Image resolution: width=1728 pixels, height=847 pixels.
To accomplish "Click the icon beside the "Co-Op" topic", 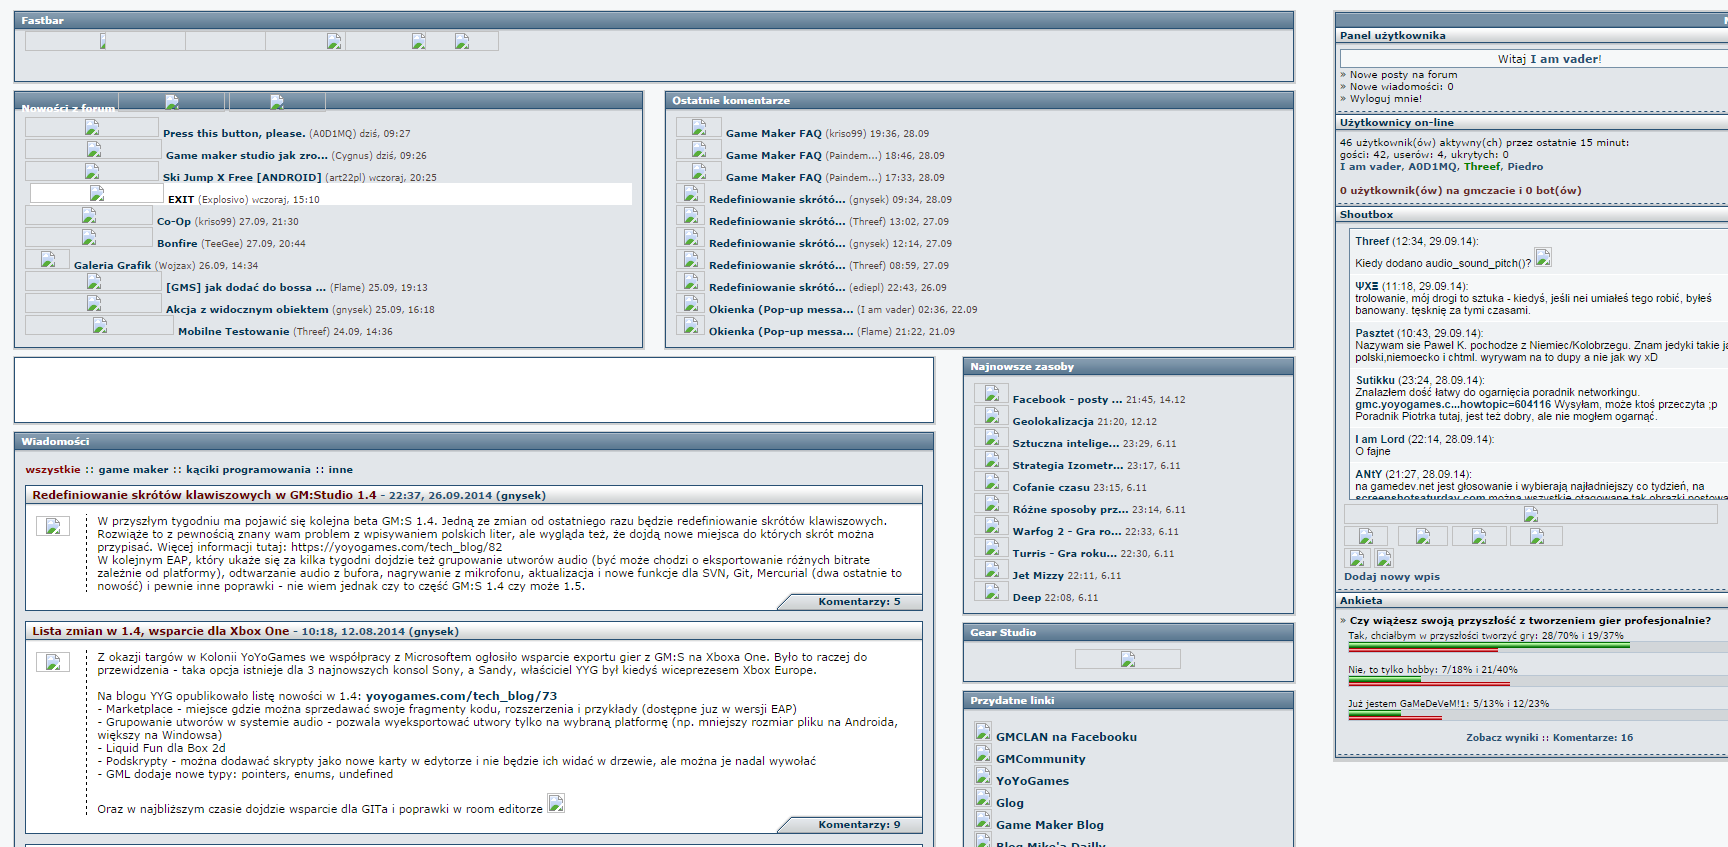I will coord(89,215).
